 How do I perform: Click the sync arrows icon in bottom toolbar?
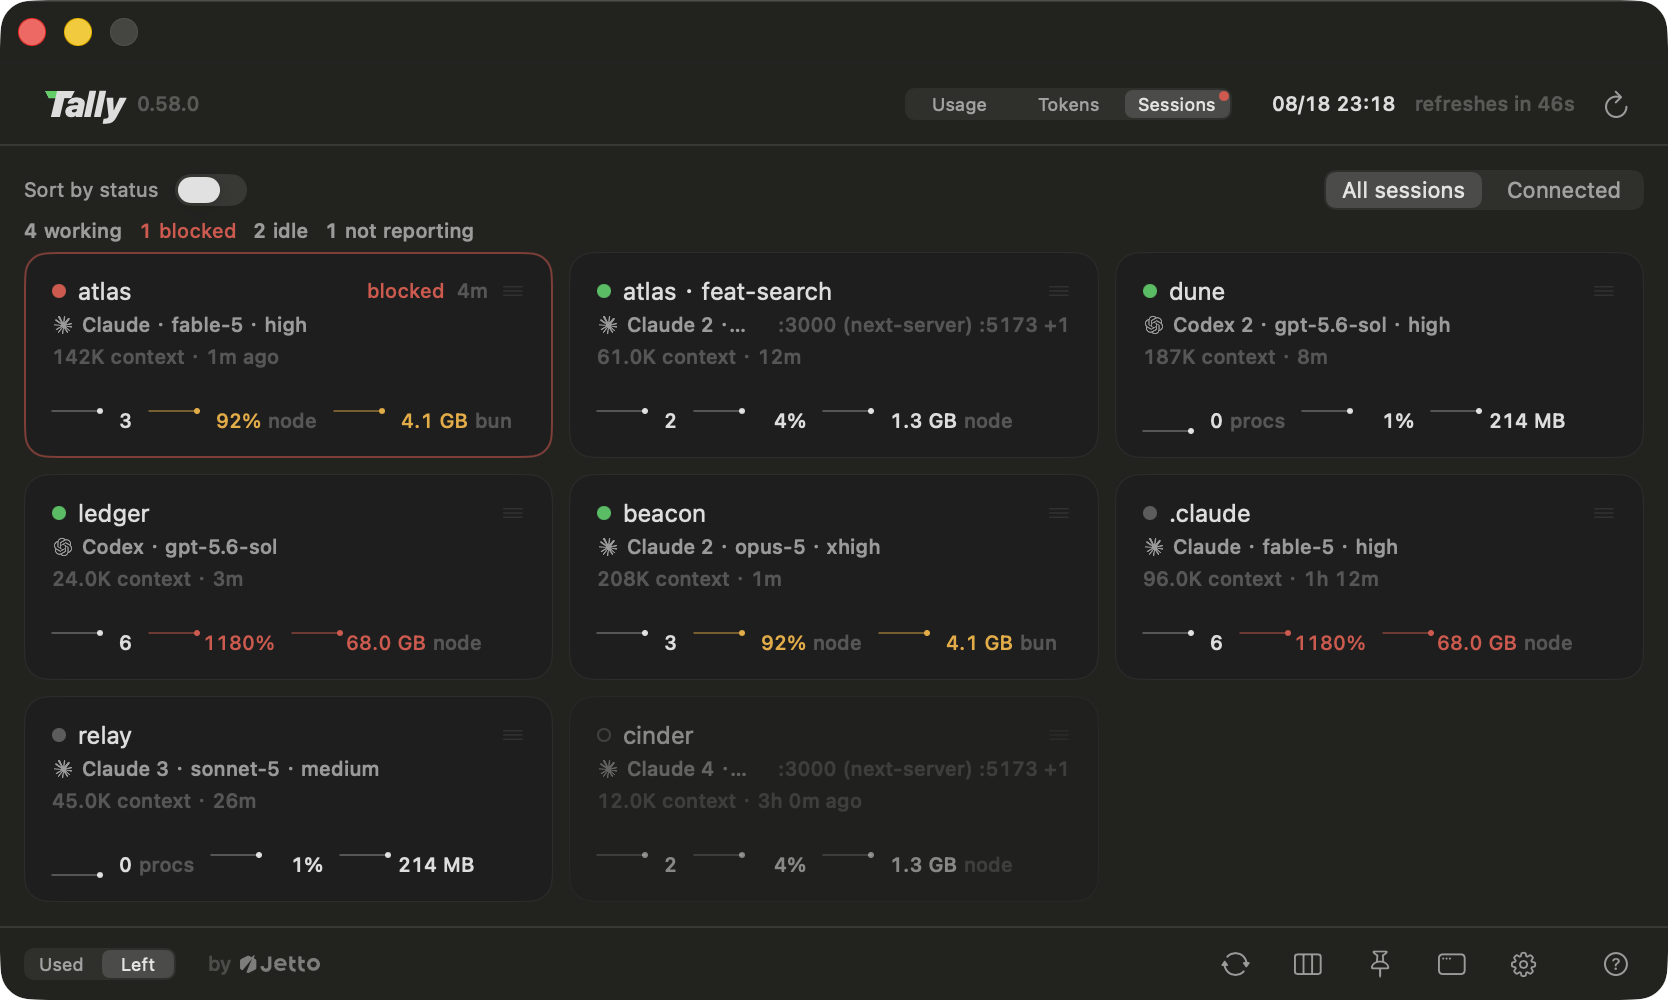(1236, 964)
